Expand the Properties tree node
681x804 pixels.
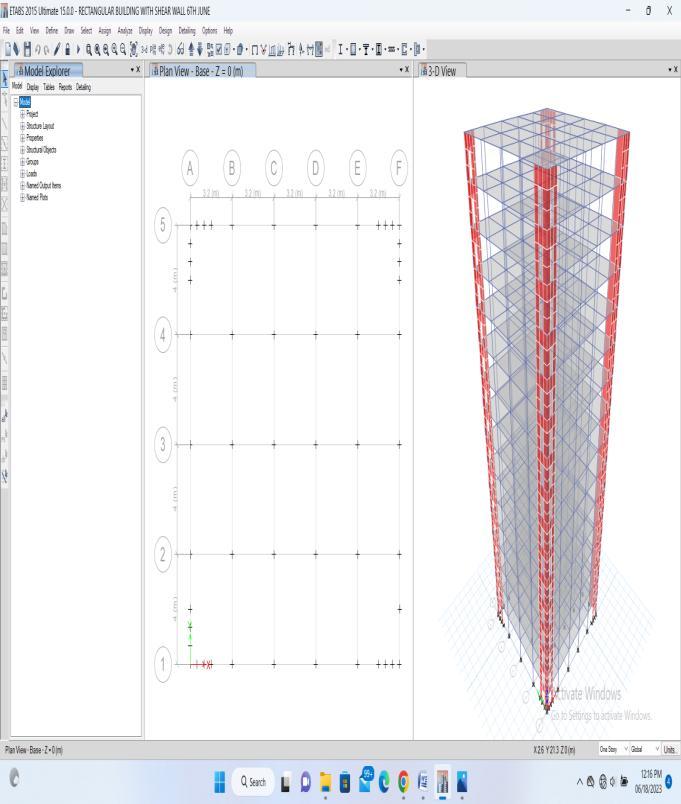point(22,138)
